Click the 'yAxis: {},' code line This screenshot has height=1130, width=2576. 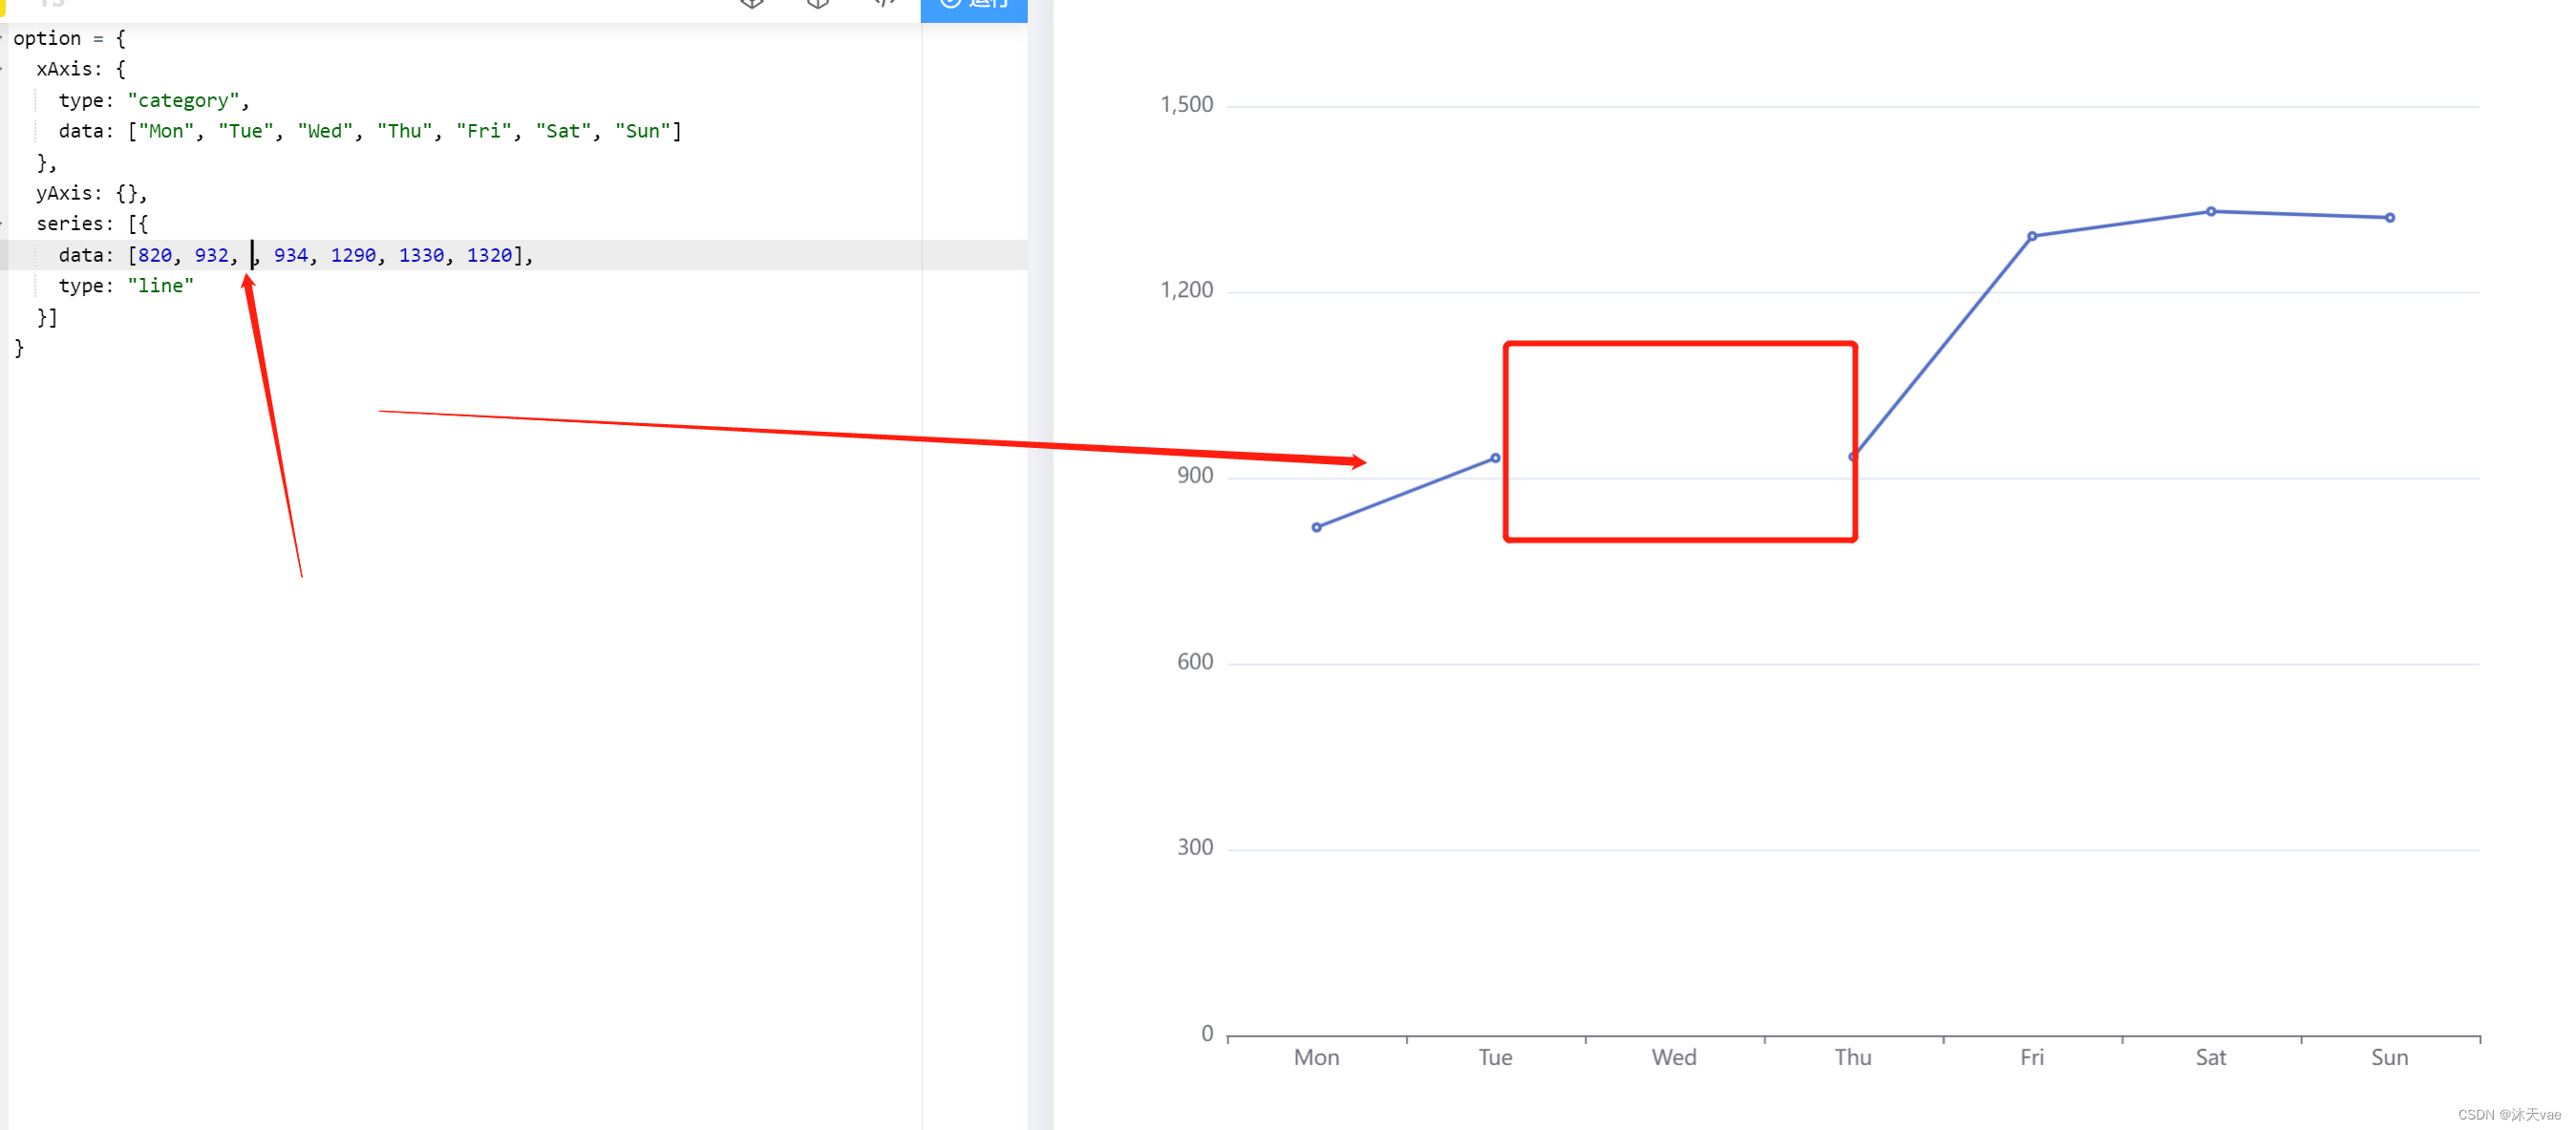(x=91, y=193)
